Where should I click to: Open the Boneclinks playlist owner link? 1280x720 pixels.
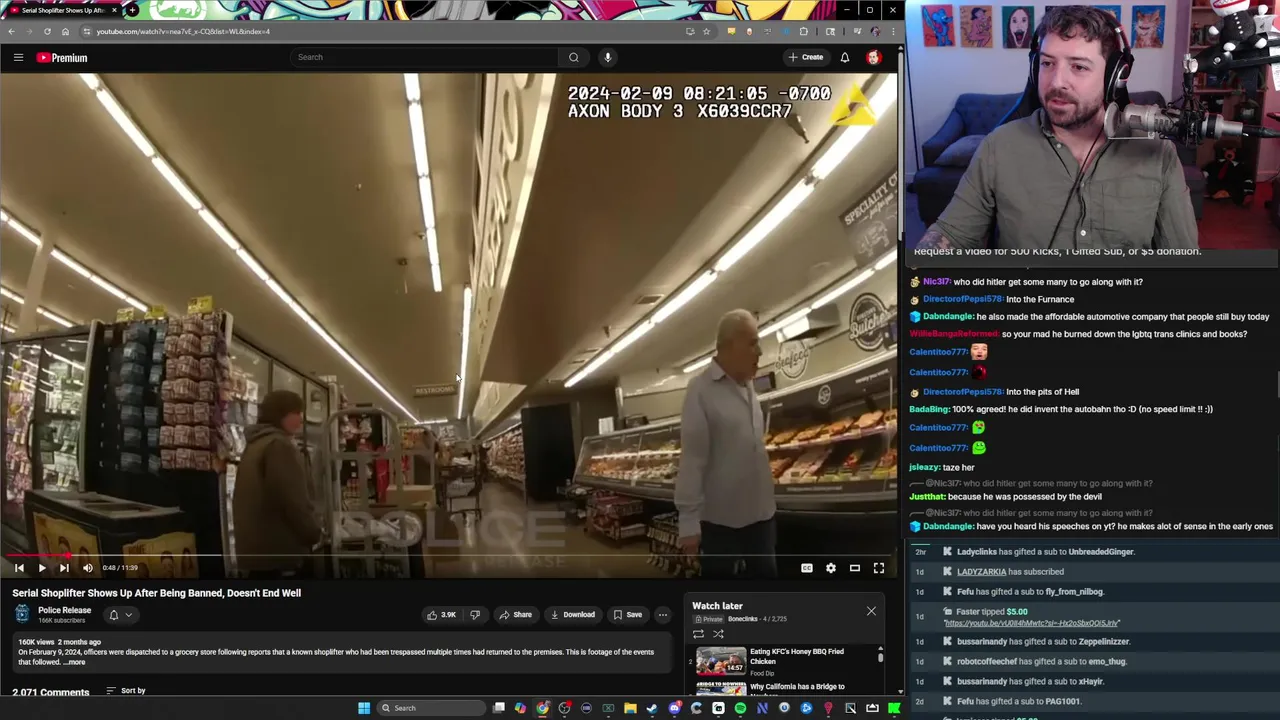tap(742, 619)
